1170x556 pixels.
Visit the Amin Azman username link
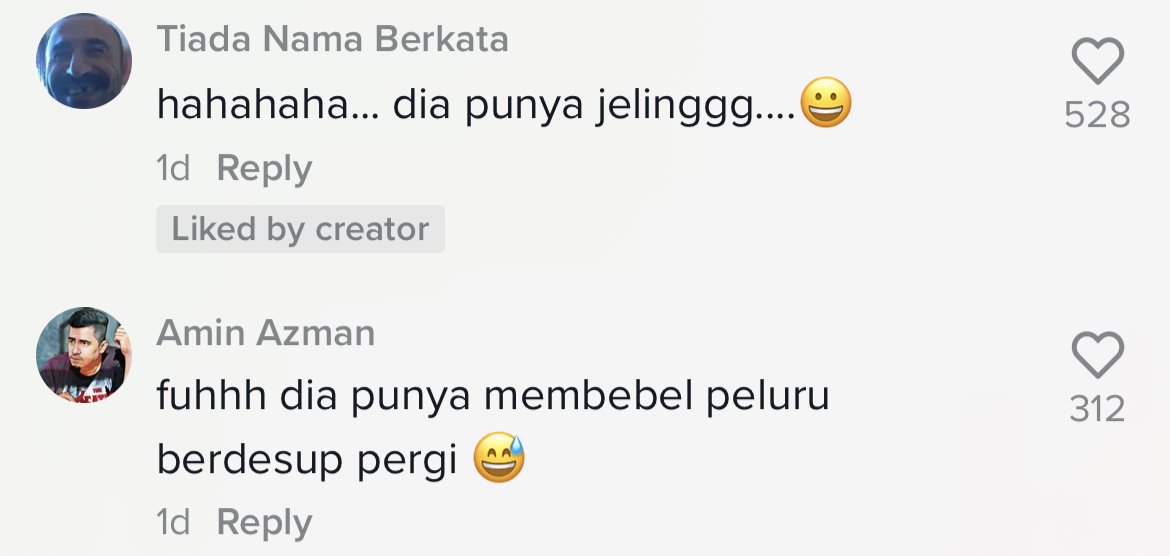[x=265, y=333]
